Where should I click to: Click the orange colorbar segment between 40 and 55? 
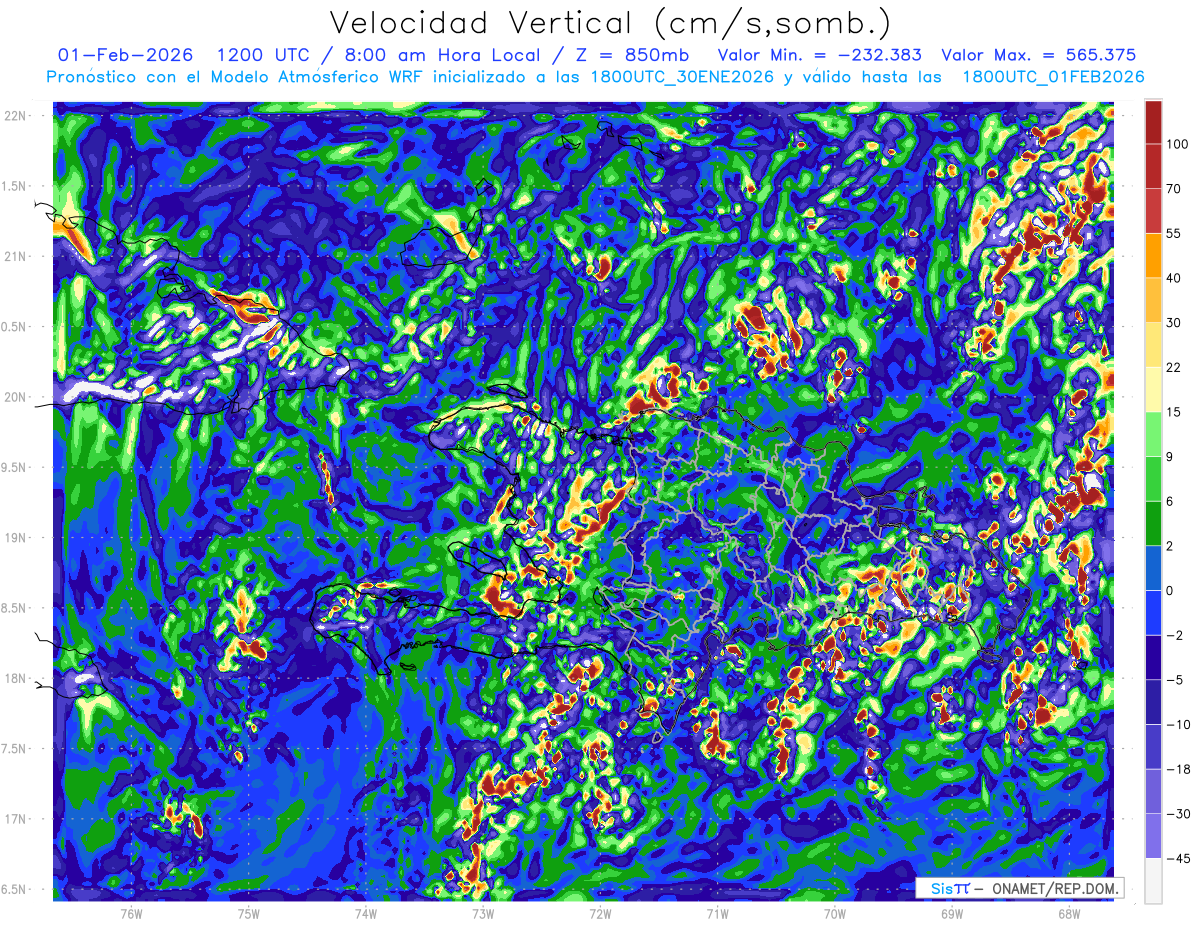click(x=1153, y=255)
